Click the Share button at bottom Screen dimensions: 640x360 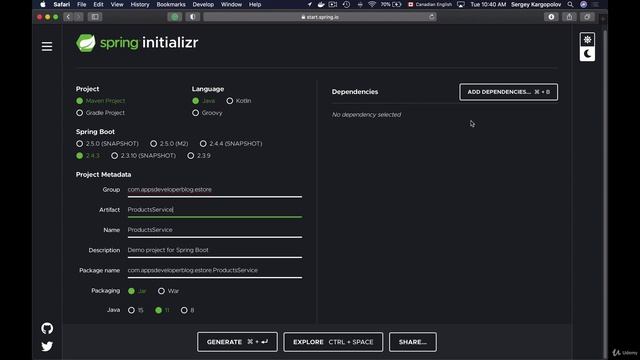413,342
